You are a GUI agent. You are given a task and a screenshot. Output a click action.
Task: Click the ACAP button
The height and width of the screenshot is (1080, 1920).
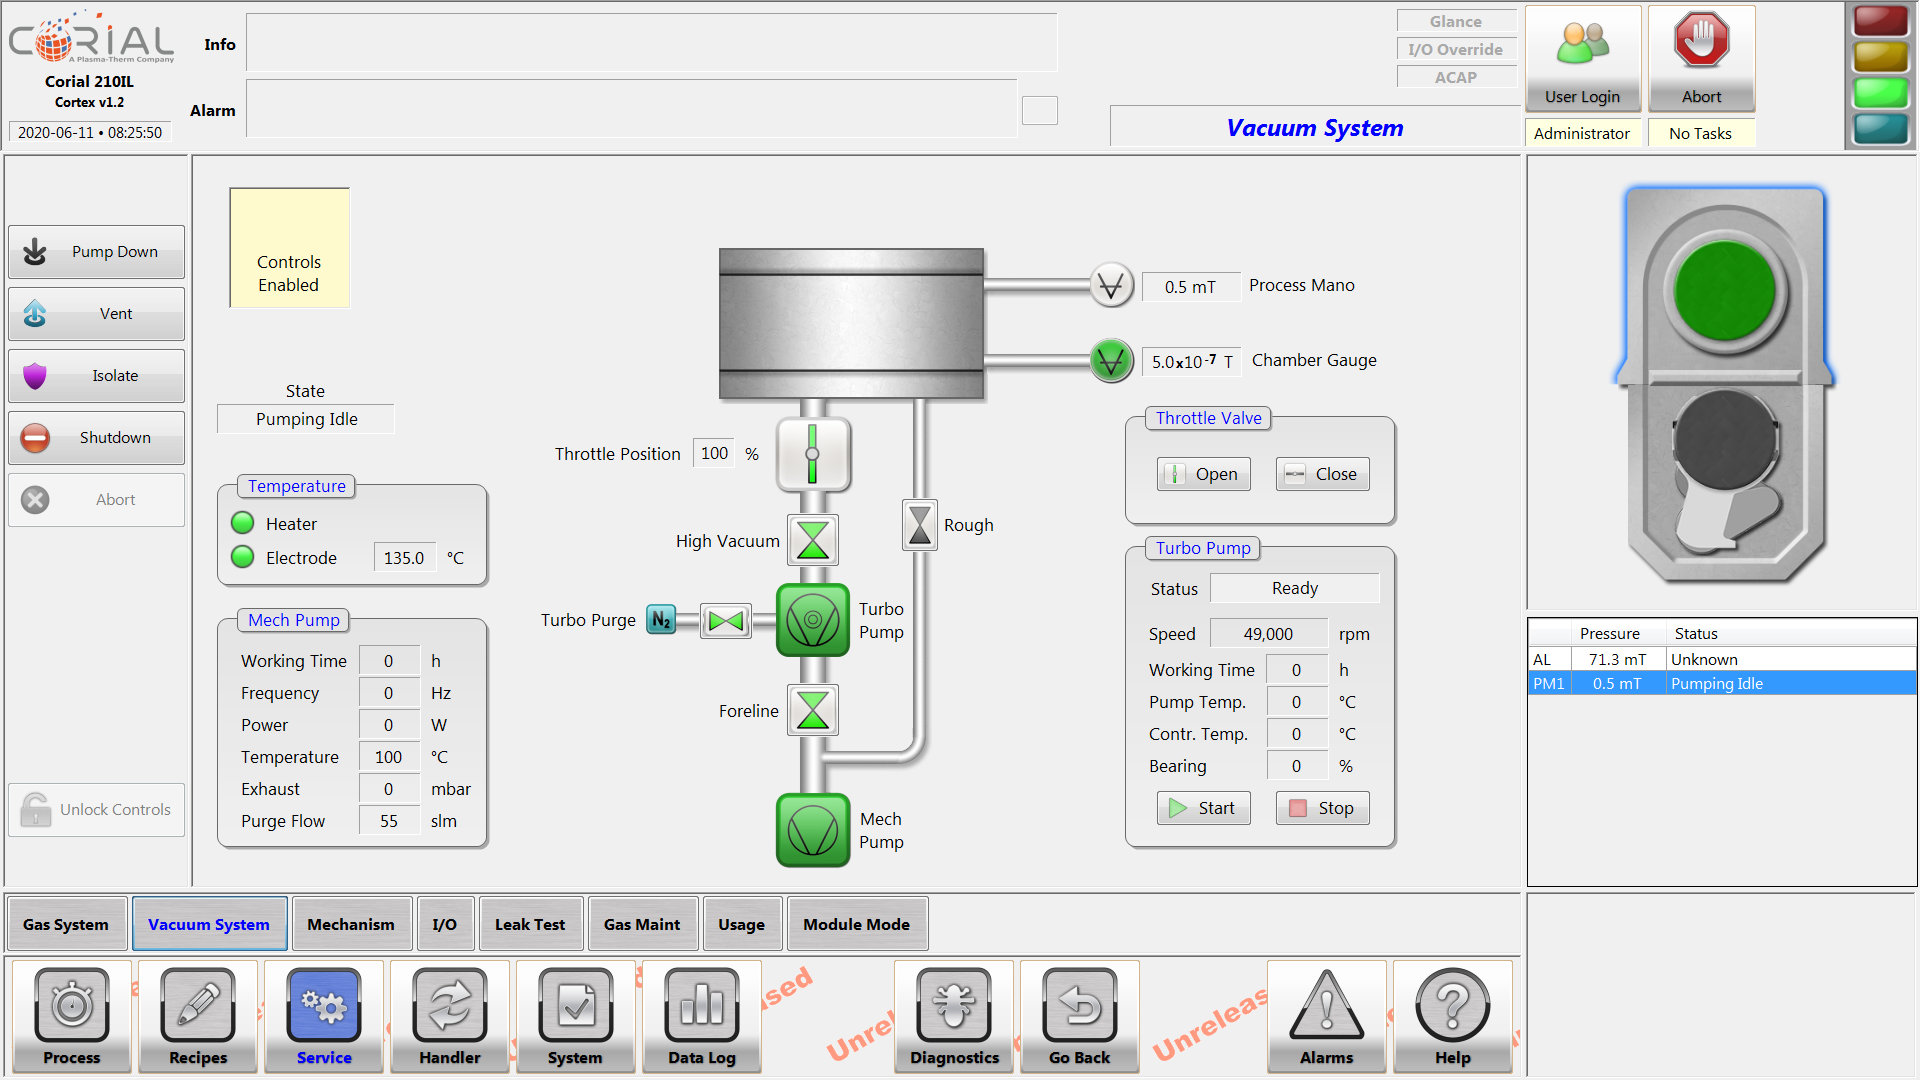click(1456, 77)
